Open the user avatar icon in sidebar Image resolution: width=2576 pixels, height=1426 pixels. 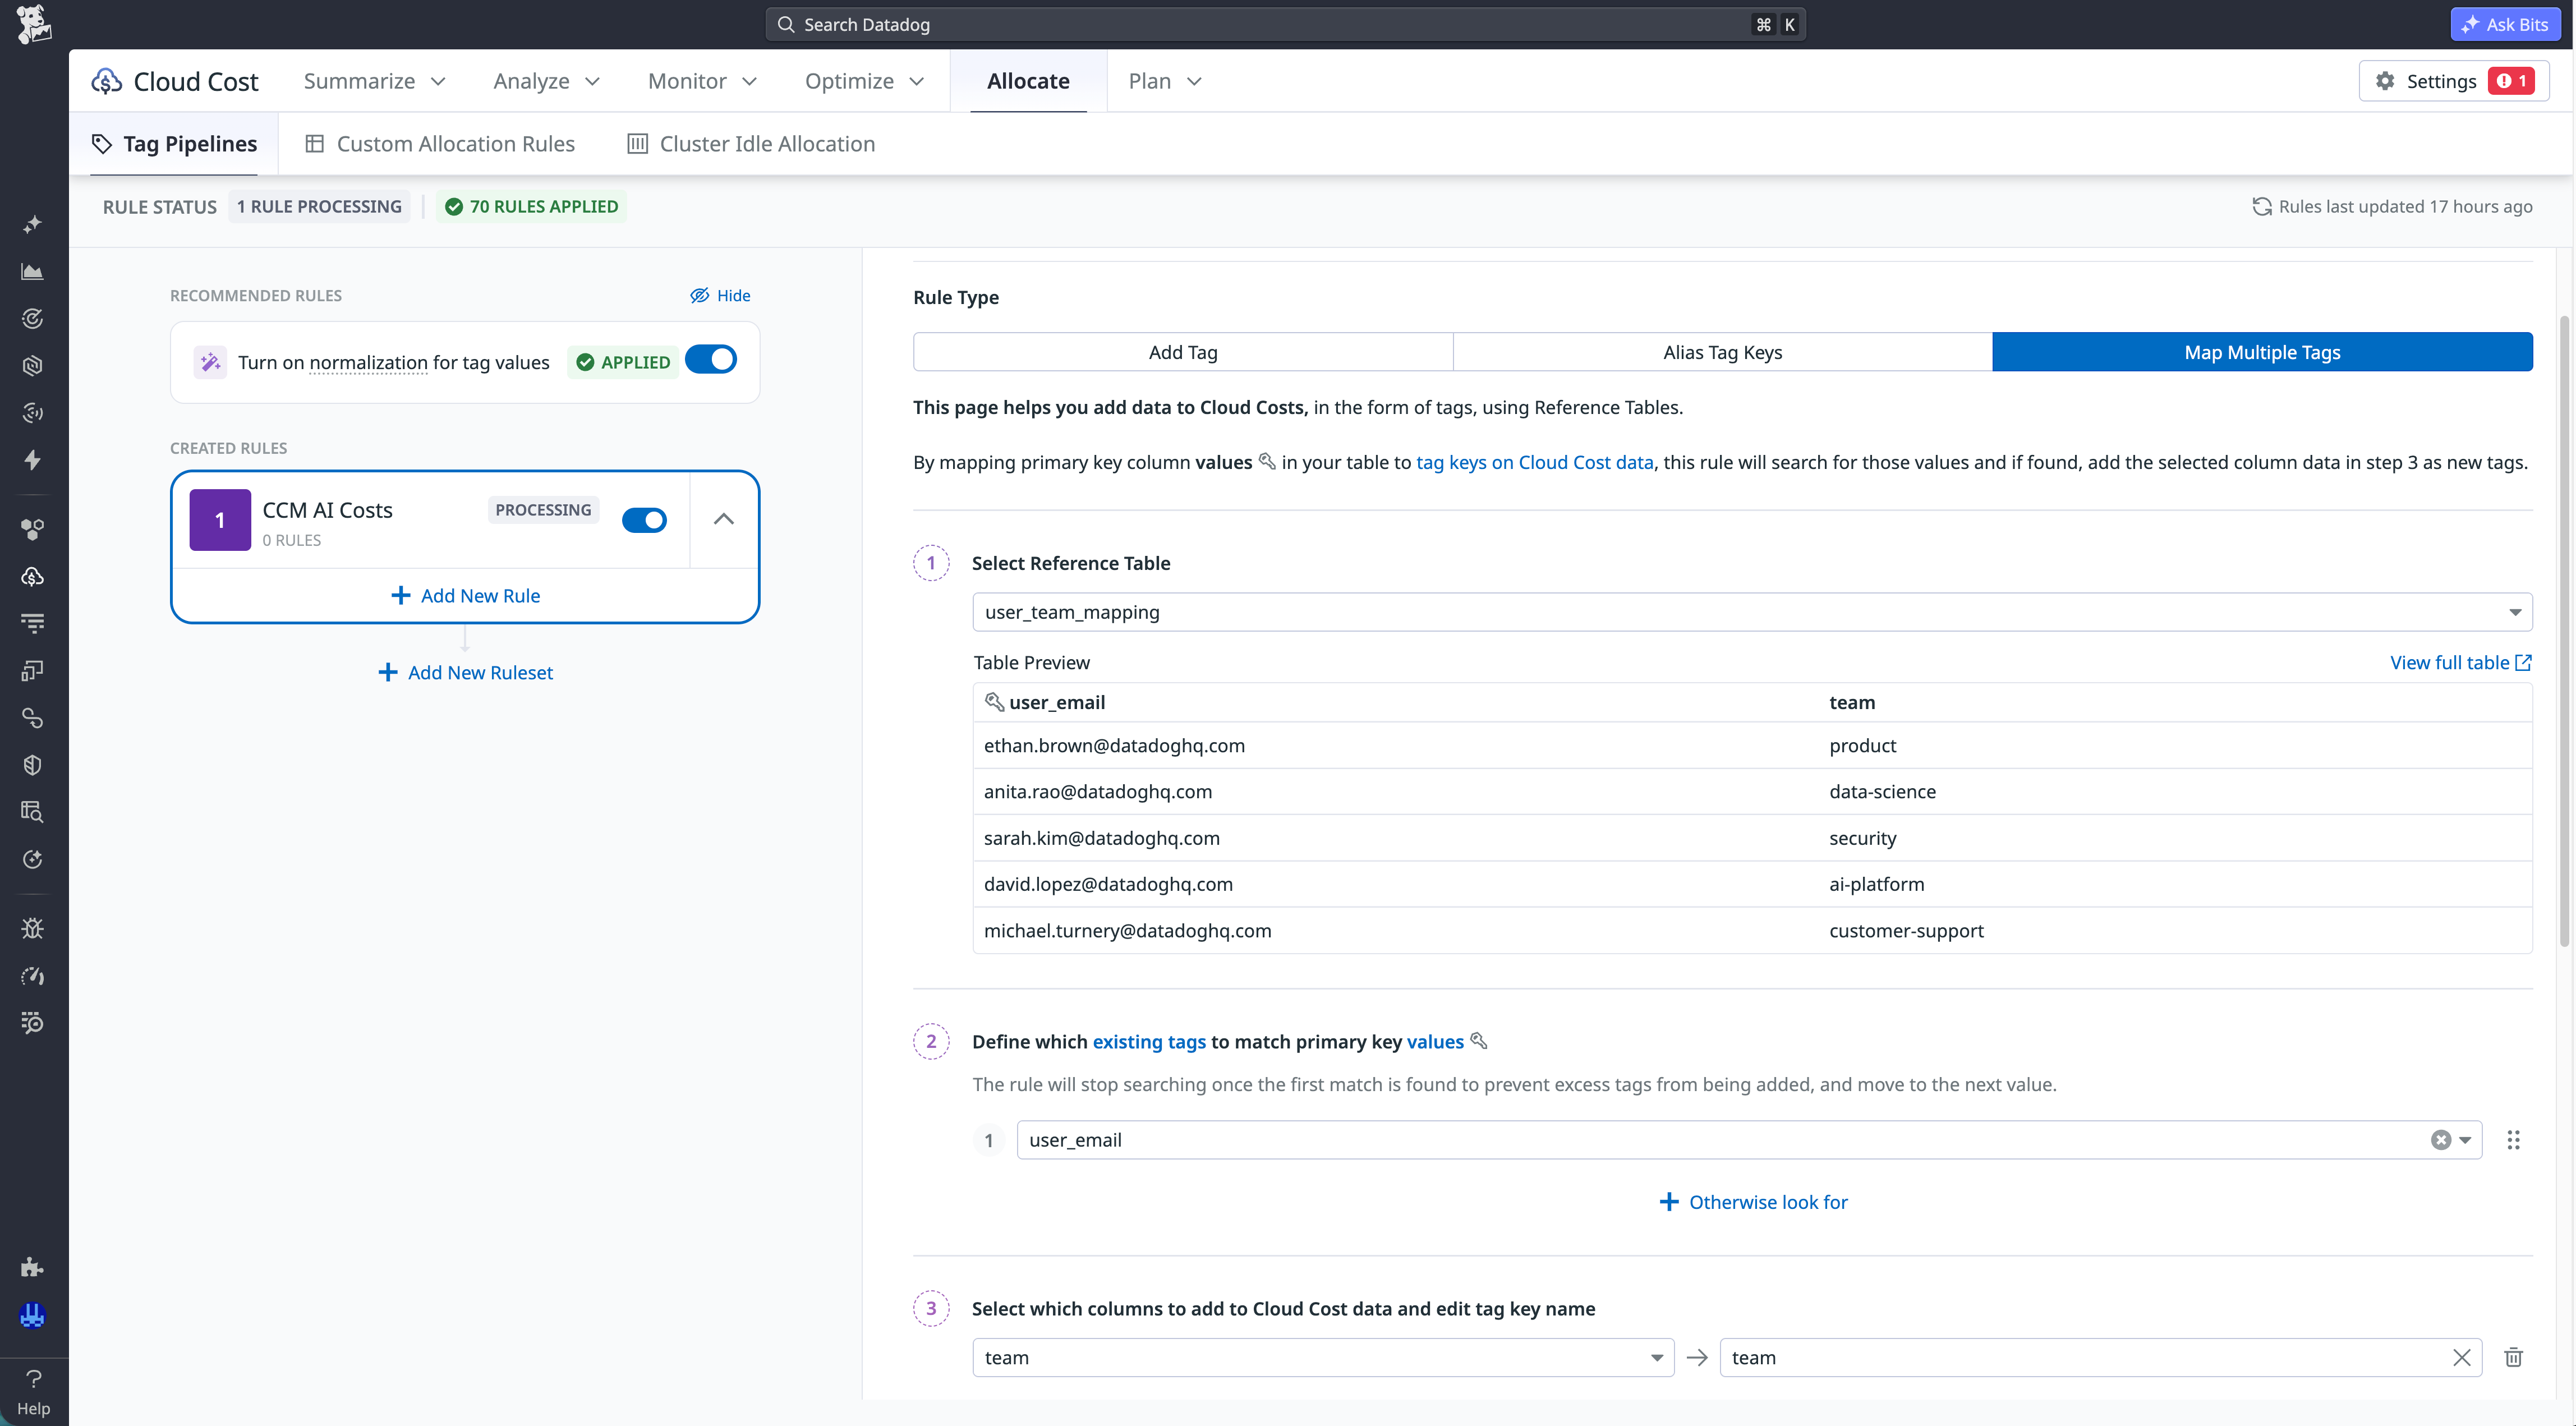coord(33,1315)
